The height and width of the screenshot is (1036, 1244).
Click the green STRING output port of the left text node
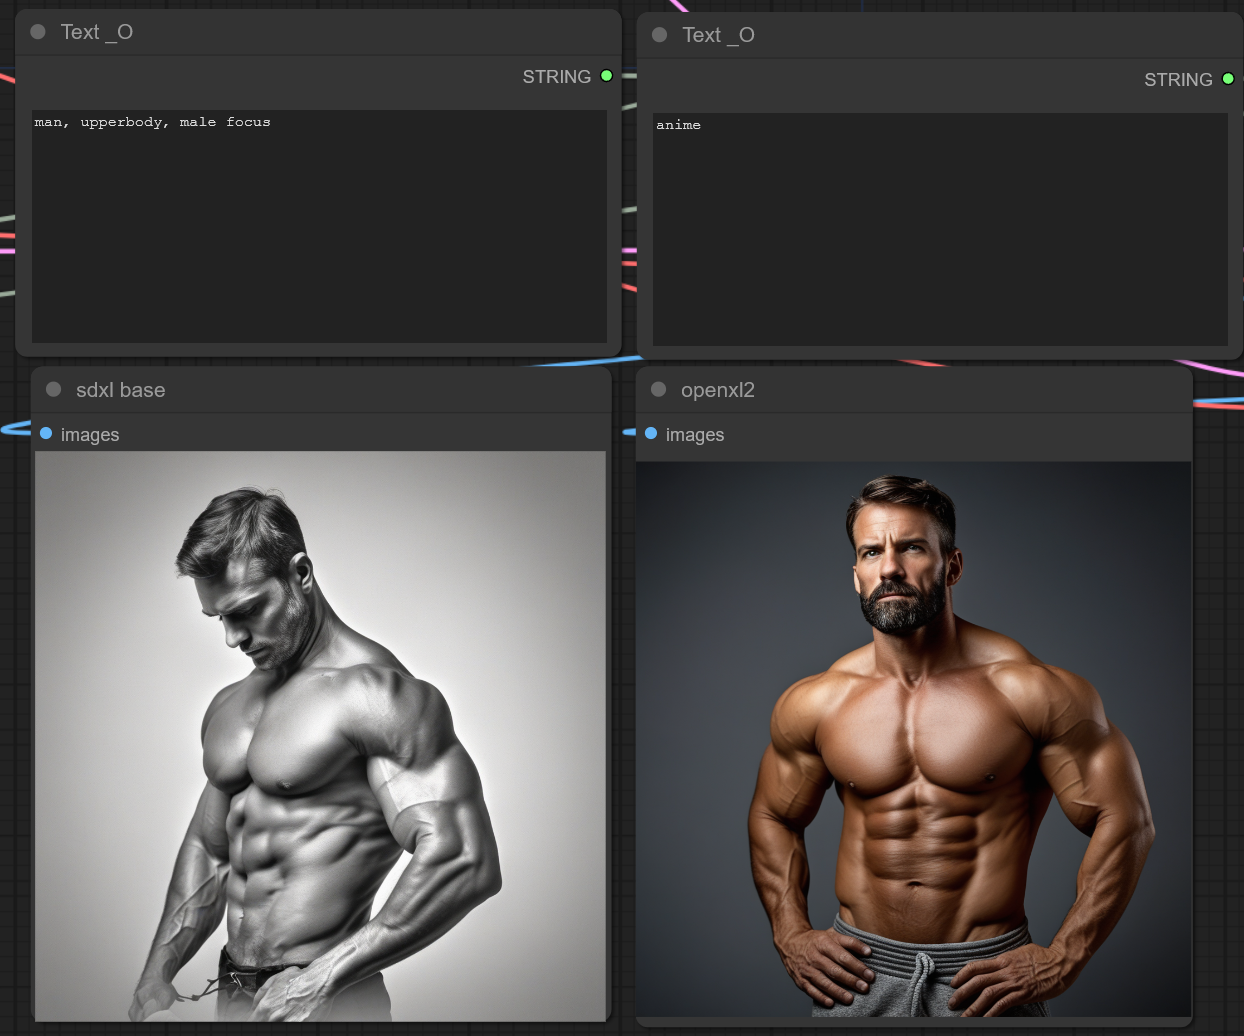point(606,76)
